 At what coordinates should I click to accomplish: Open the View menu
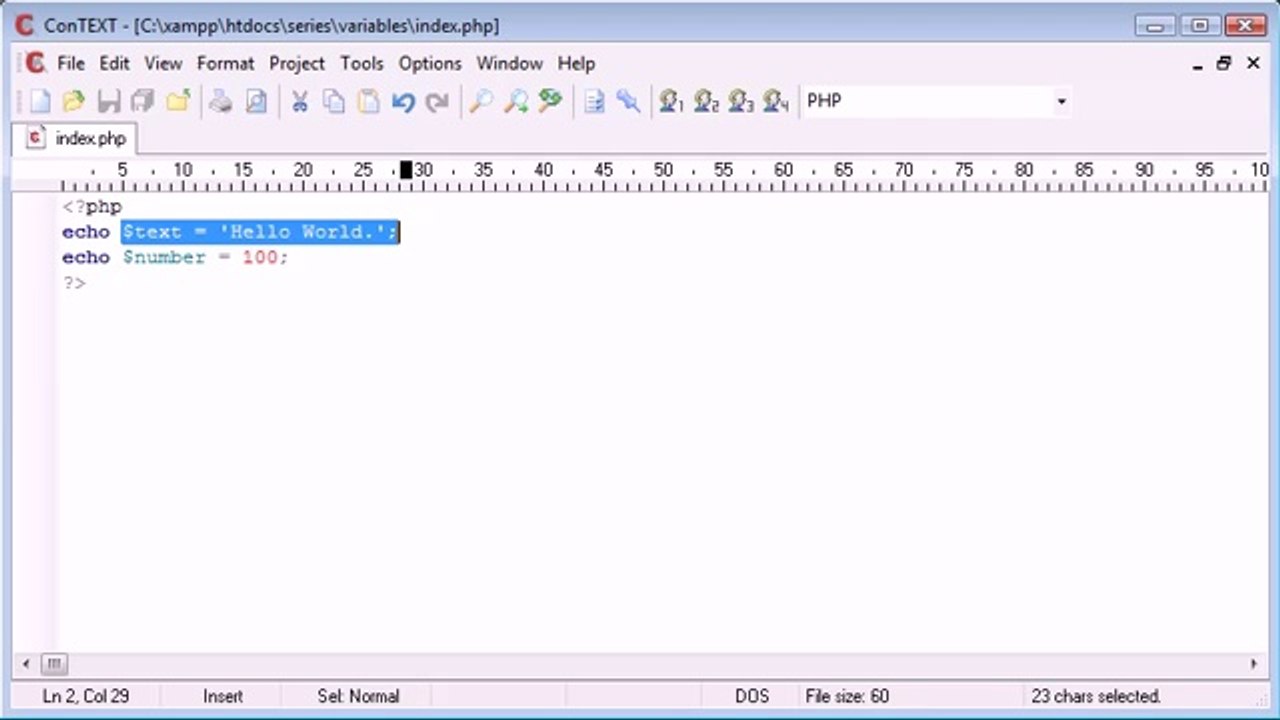163,63
